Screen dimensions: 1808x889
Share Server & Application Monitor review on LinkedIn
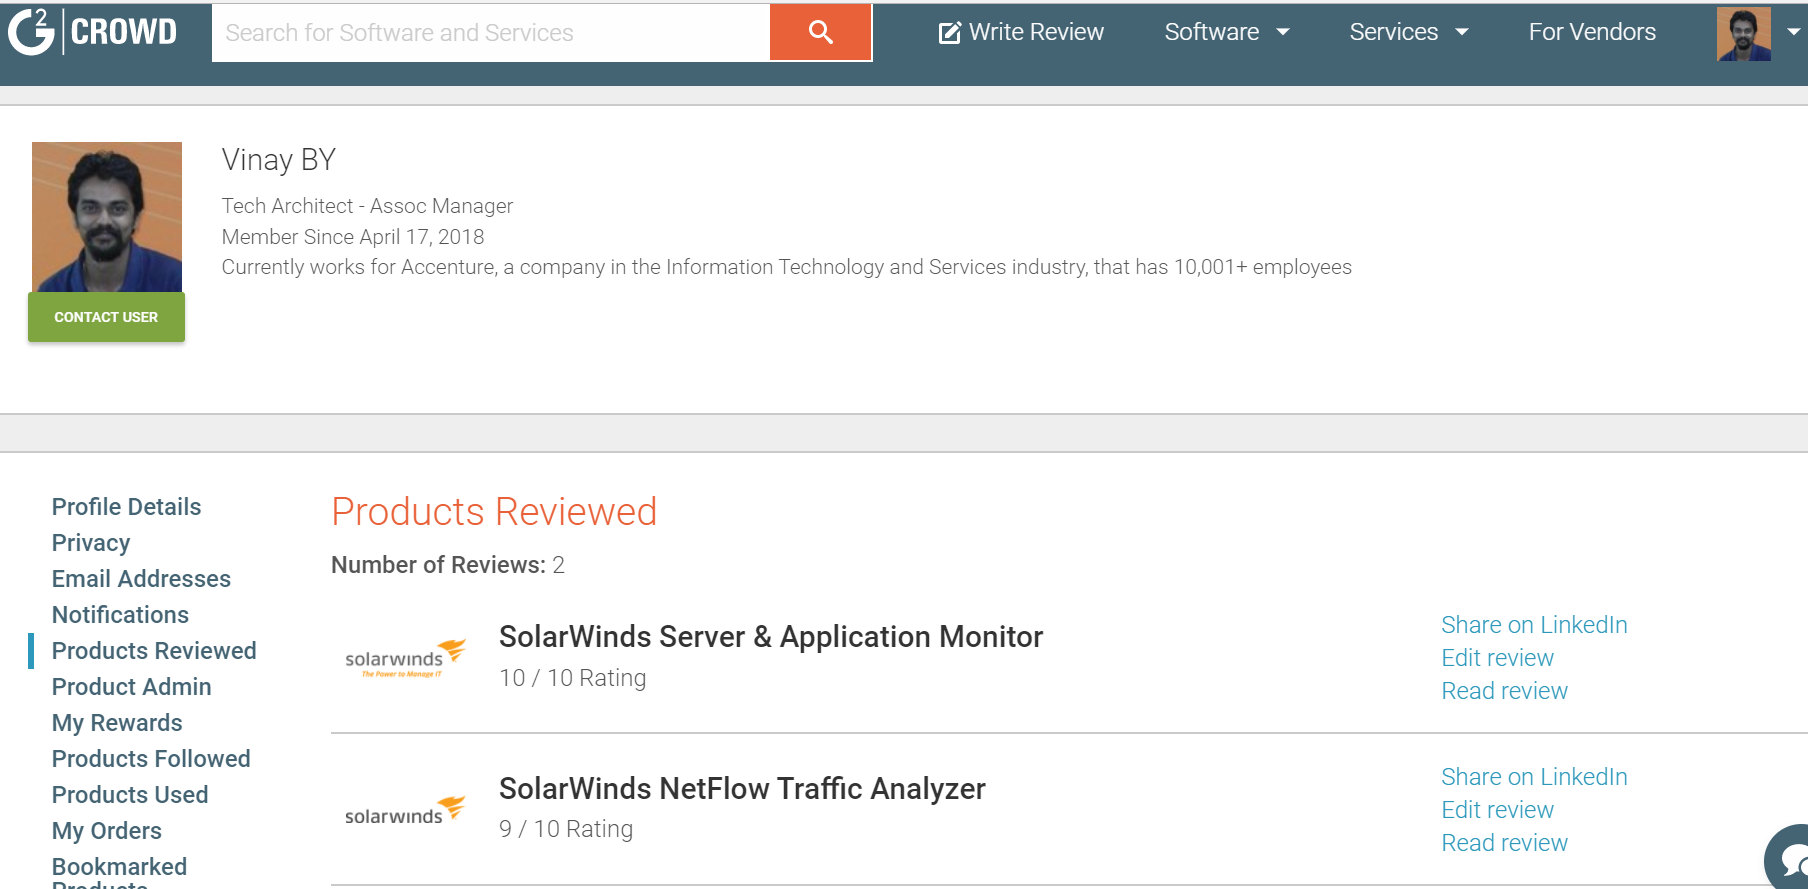(x=1534, y=625)
